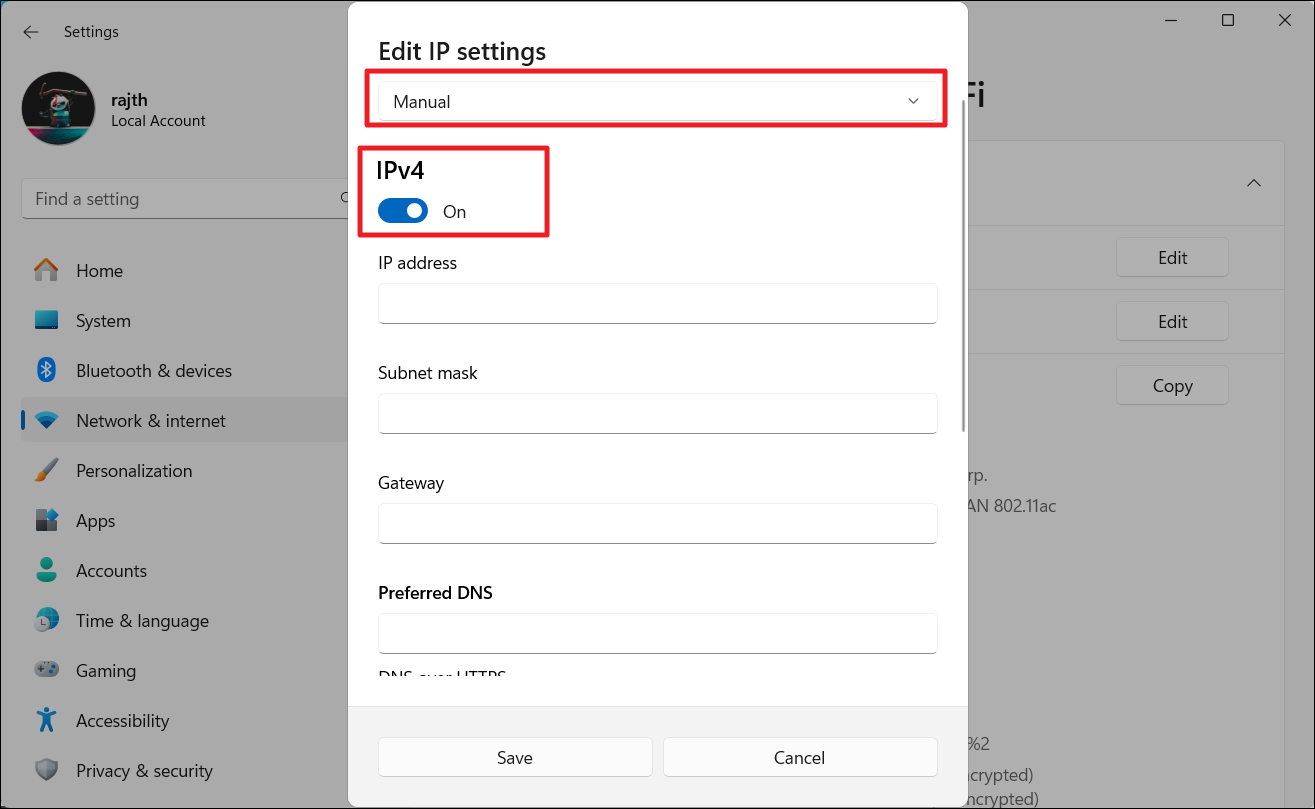Click the IP address input field
The height and width of the screenshot is (809, 1315).
coord(657,303)
